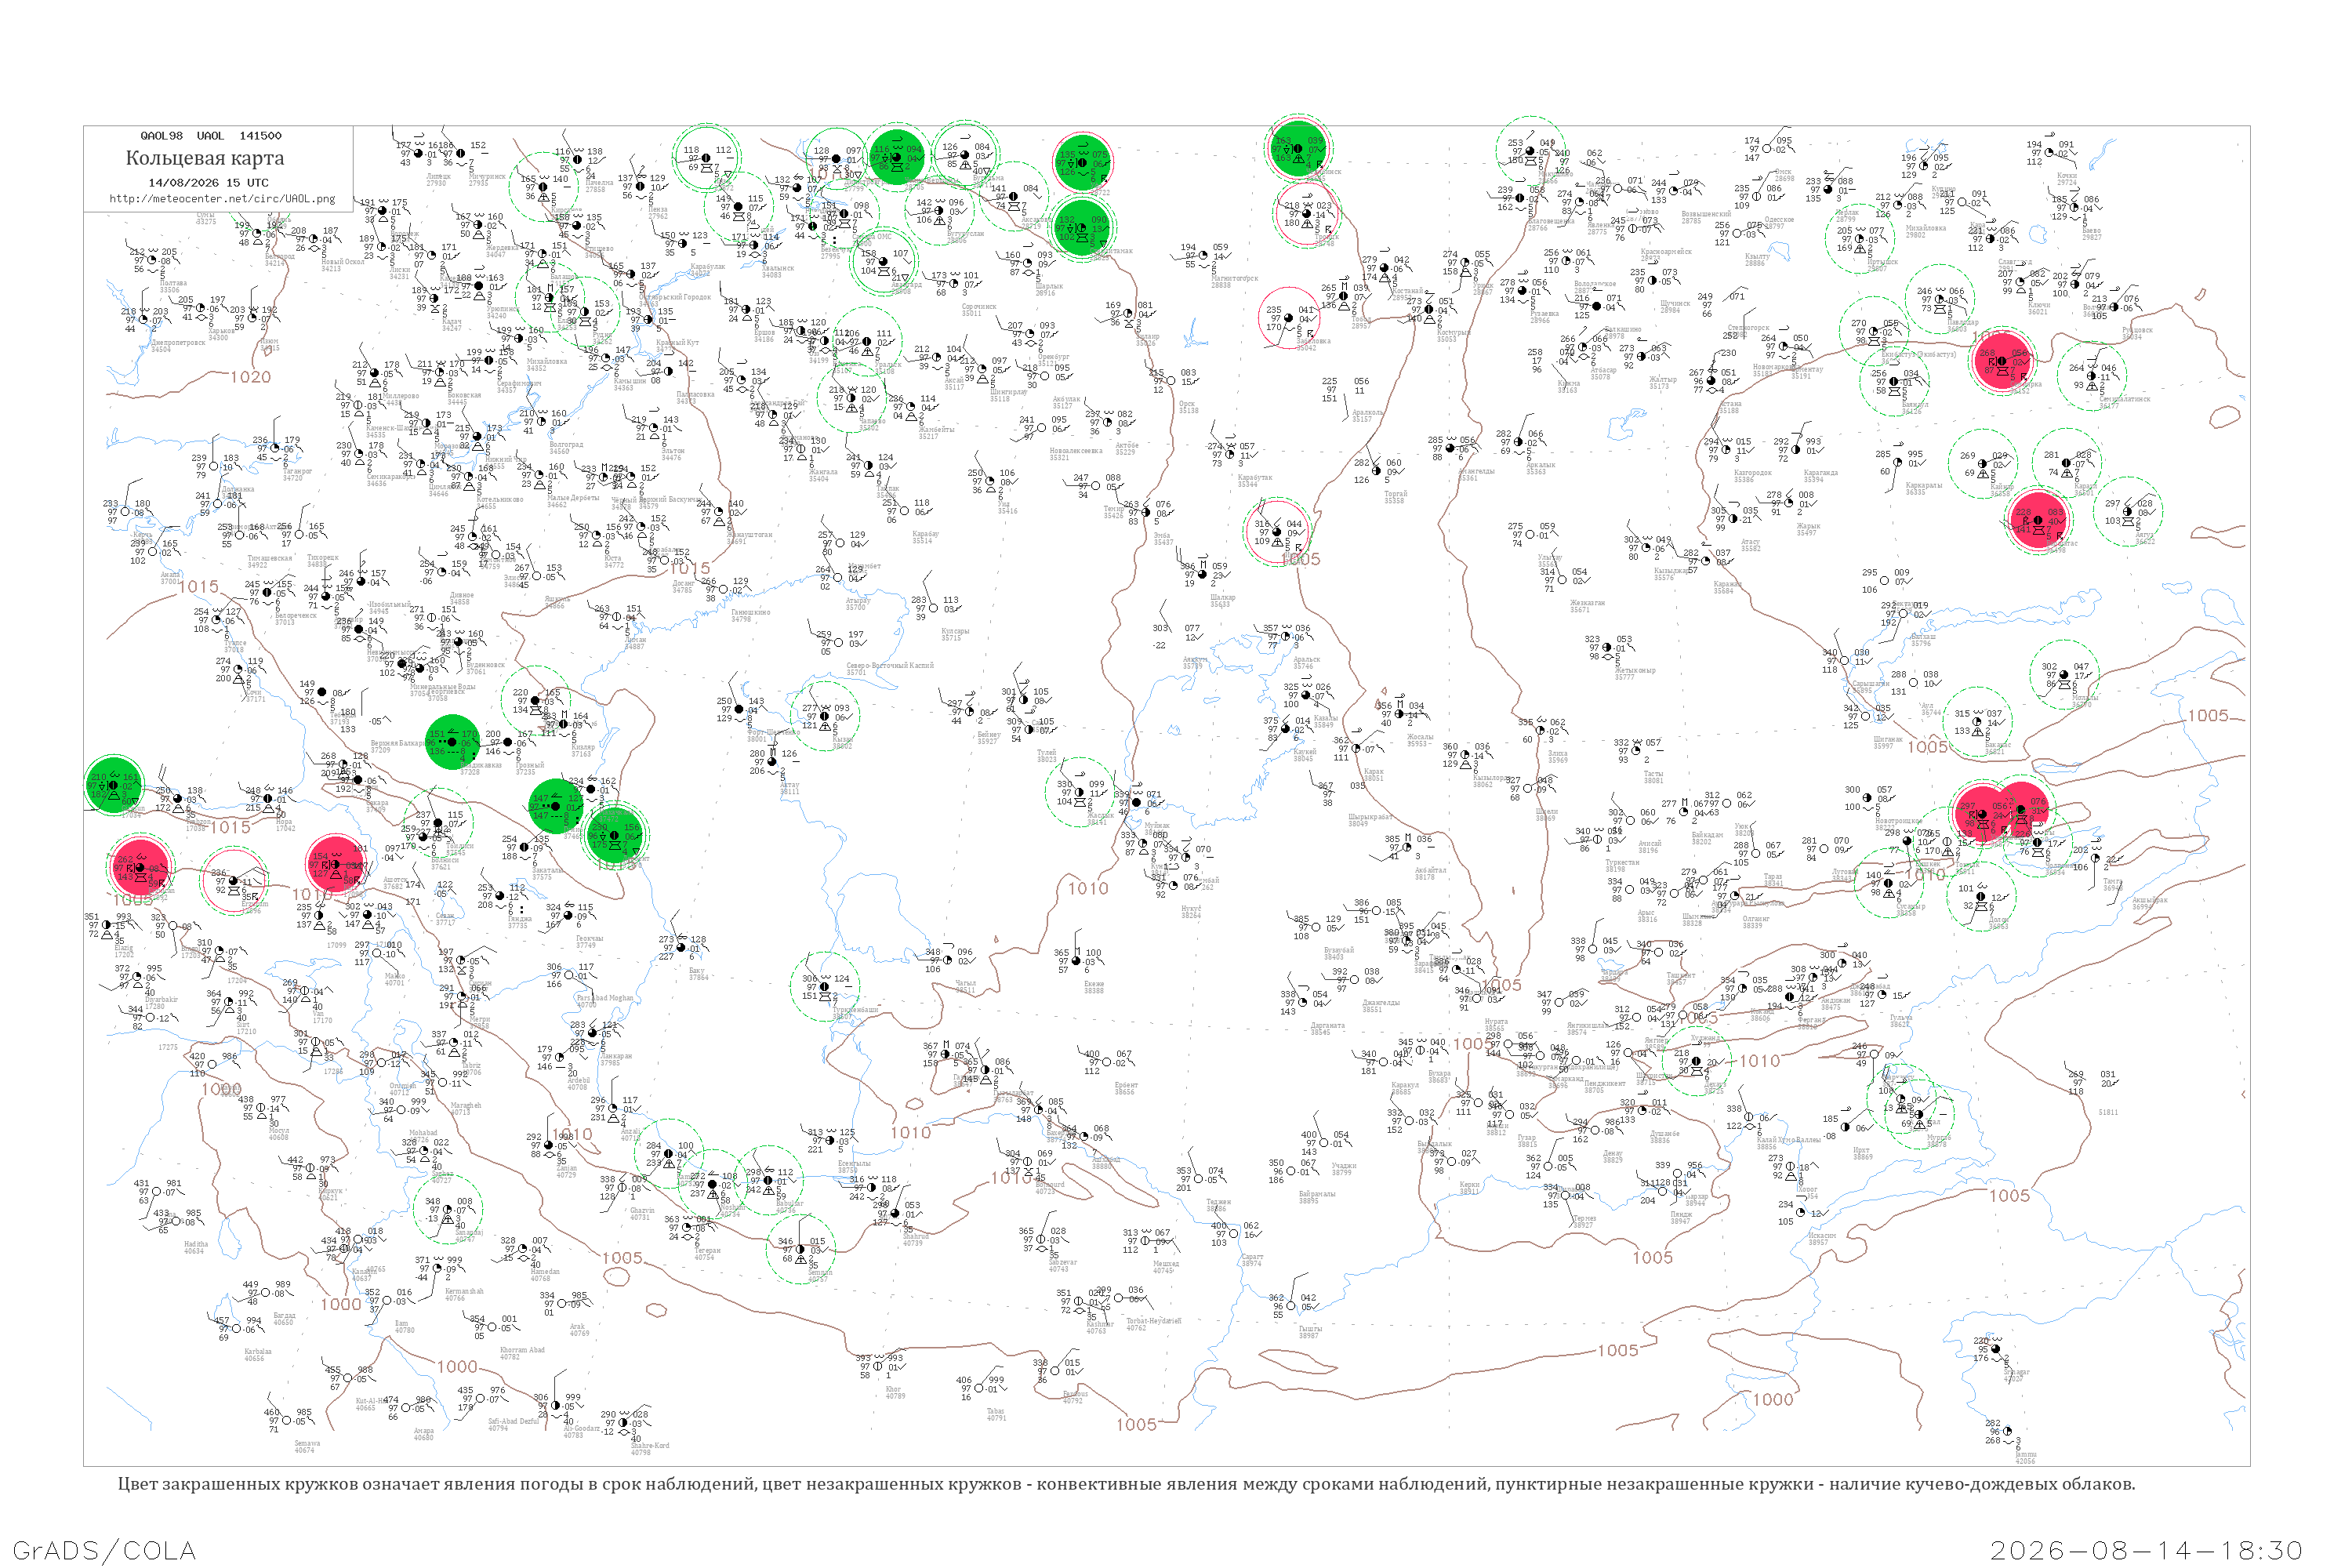Click the 'Возвышенский 28785' station label
The width and height of the screenshot is (2352, 1568).
[1705, 218]
